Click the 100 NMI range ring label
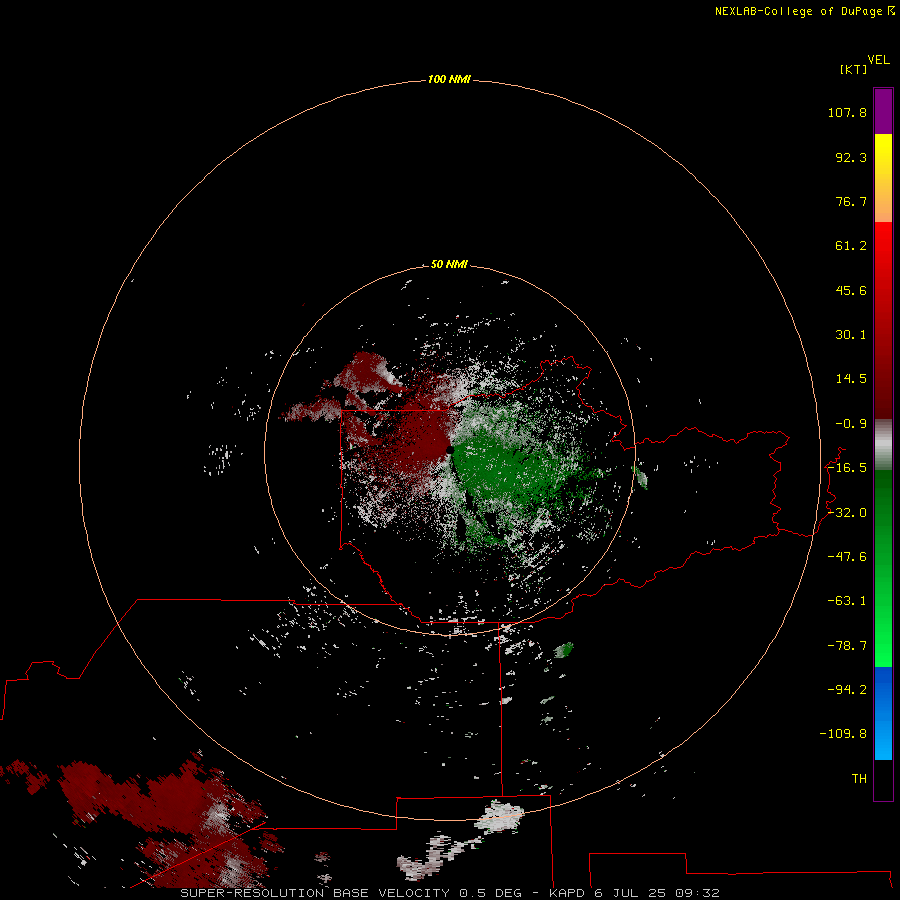Screen dimensions: 900x900 point(449,79)
